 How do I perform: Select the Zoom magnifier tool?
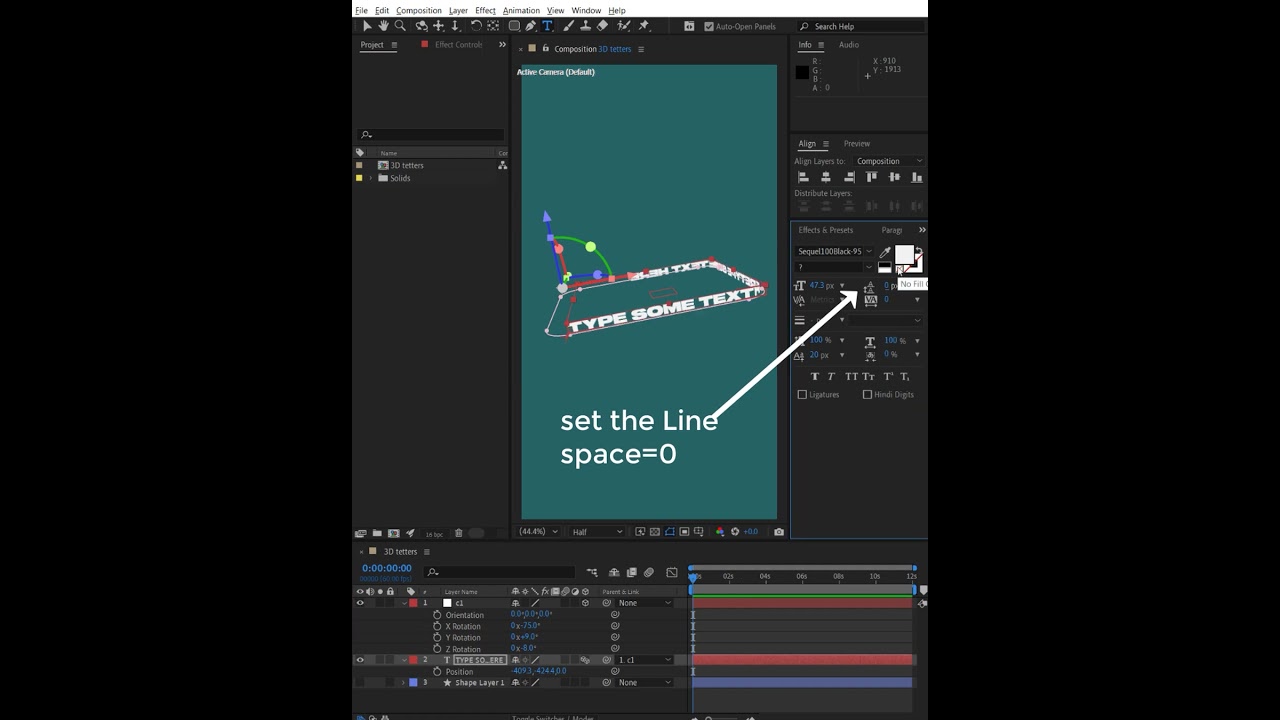[400, 26]
